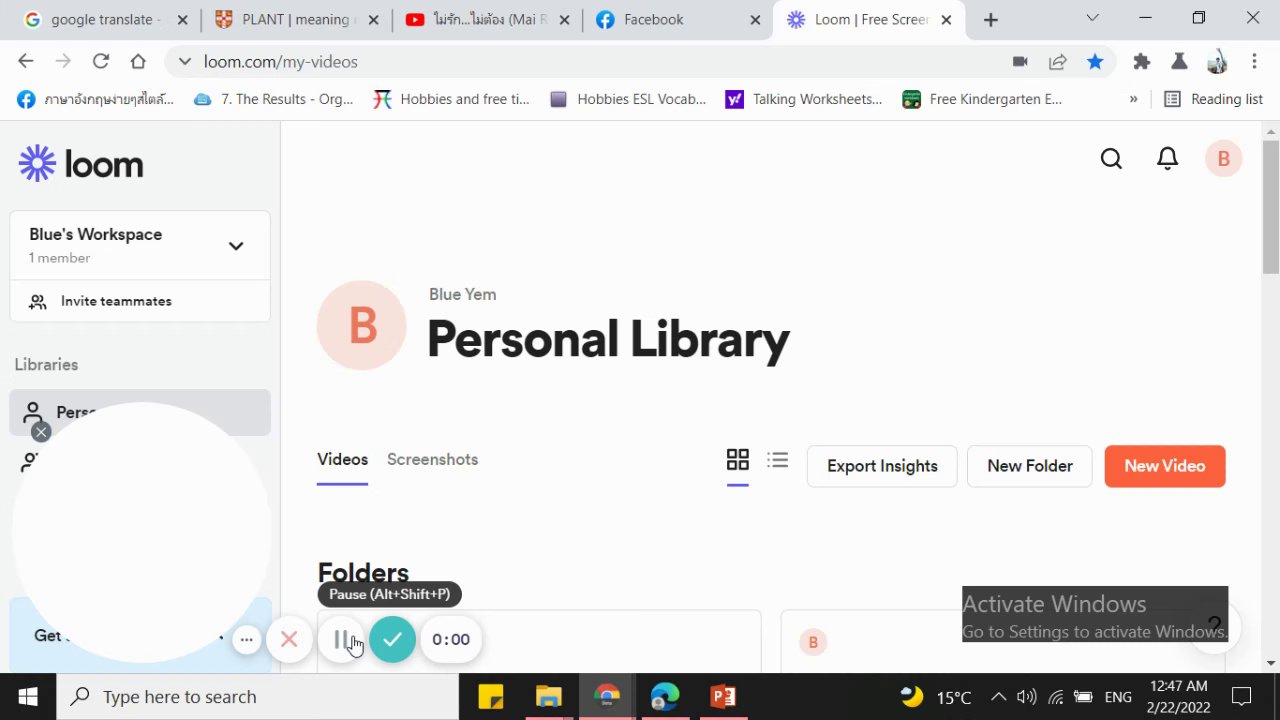
Task: Open PowerPoint from taskbar
Action: tap(723, 697)
